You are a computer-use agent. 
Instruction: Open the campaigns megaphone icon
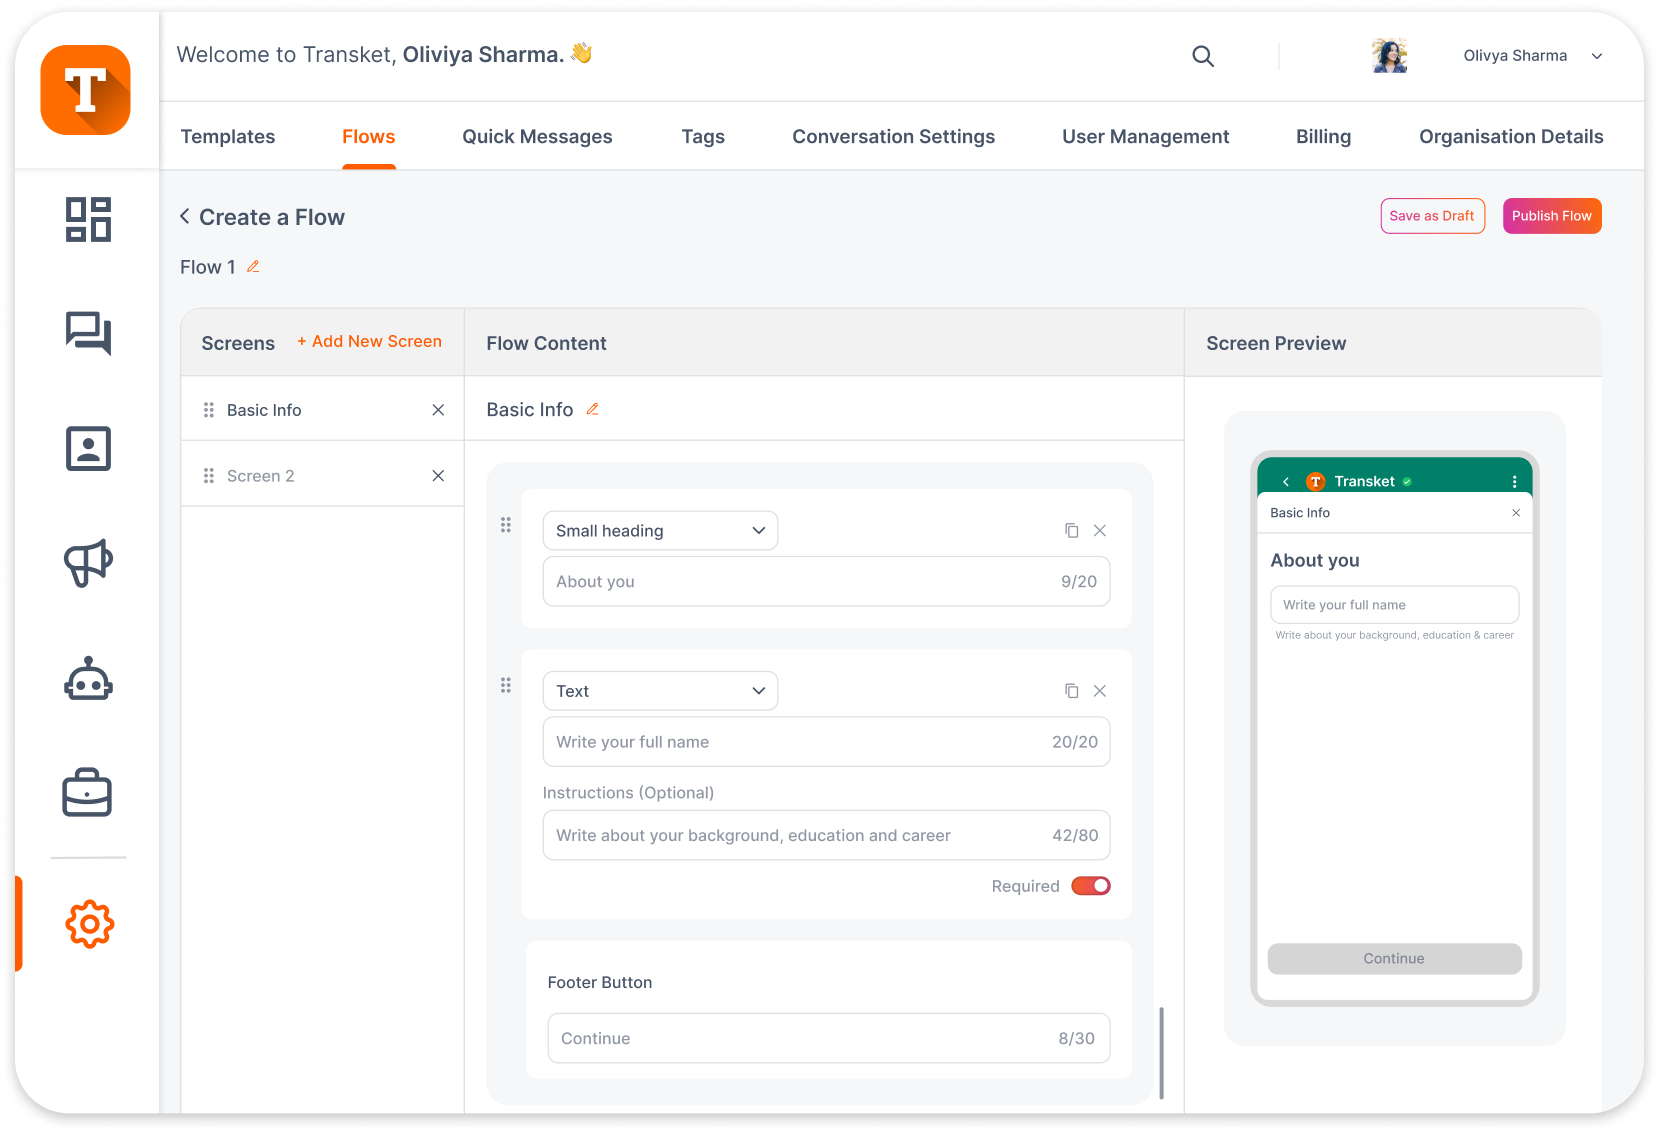point(88,563)
